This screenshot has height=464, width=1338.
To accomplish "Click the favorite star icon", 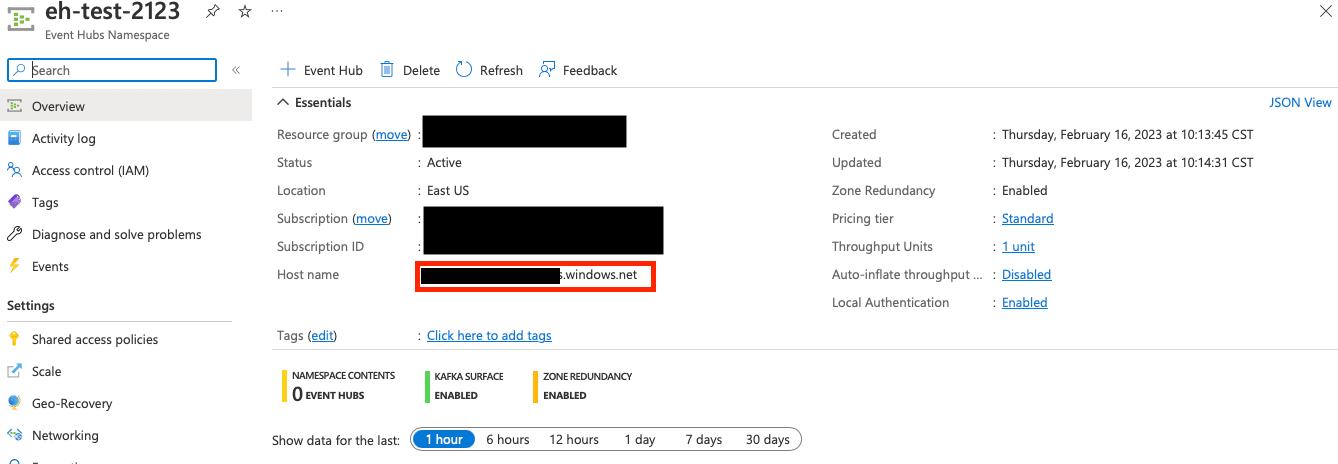I will (x=245, y=12).
